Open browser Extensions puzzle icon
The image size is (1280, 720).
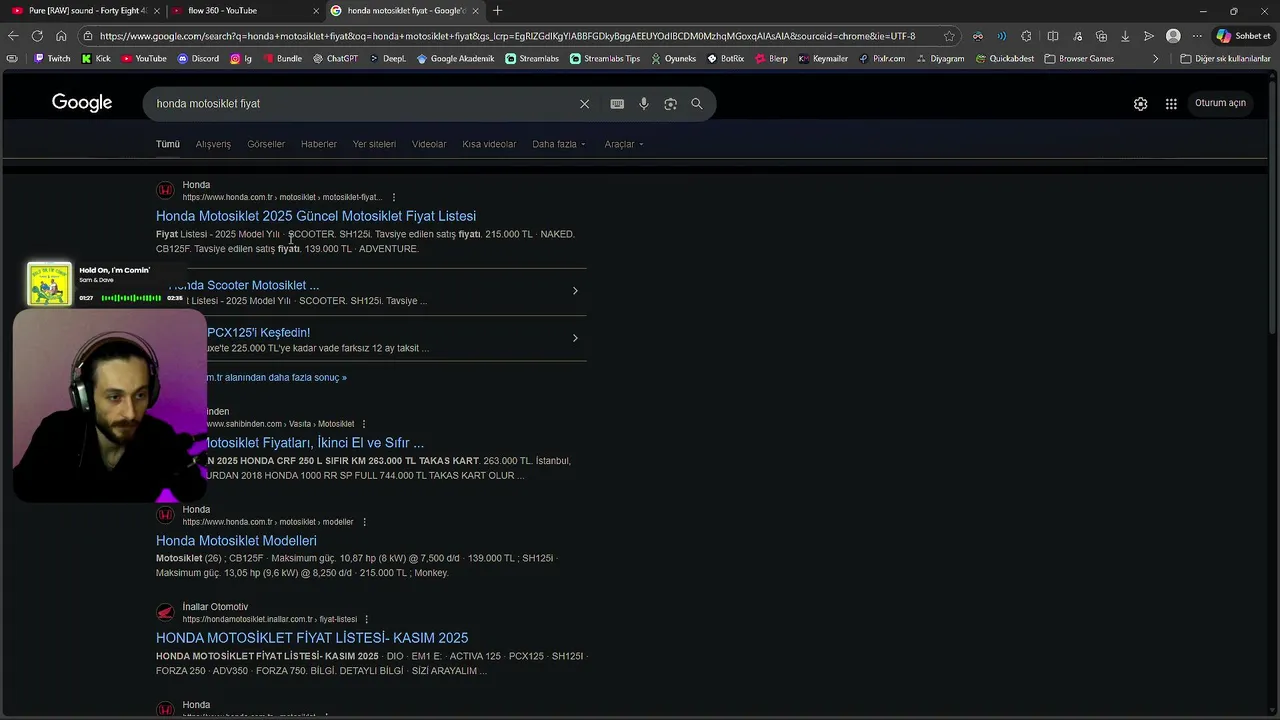pos(1026,36)
